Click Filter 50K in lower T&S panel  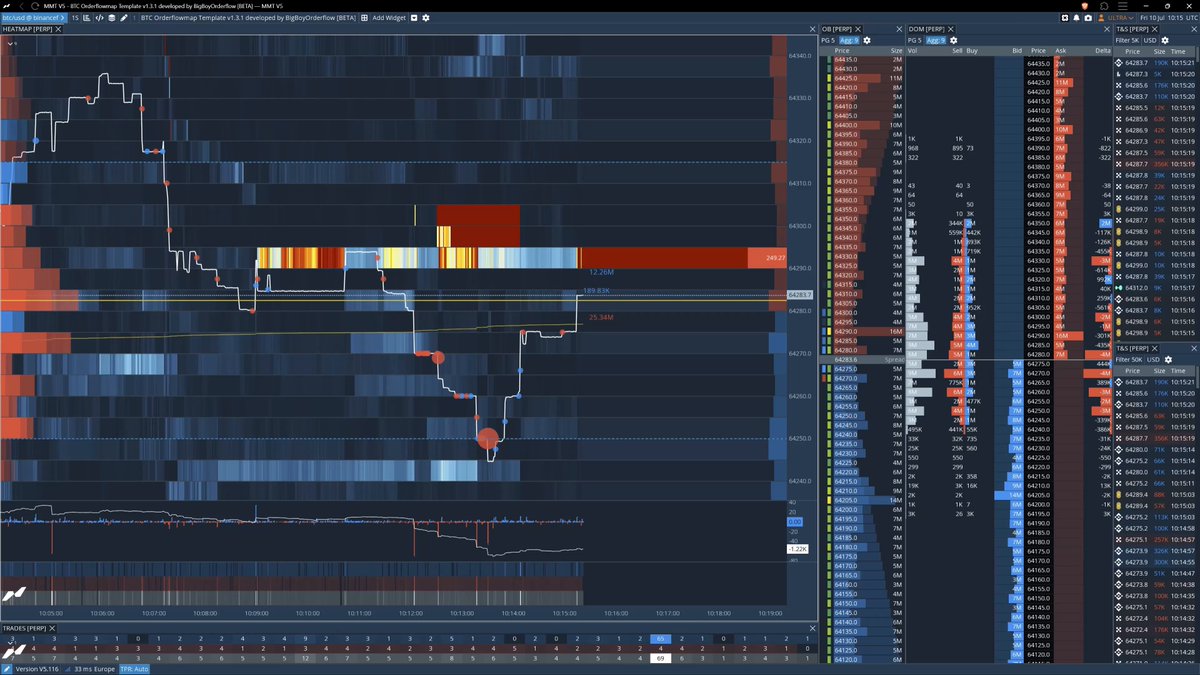click(x=1130, y=359)
